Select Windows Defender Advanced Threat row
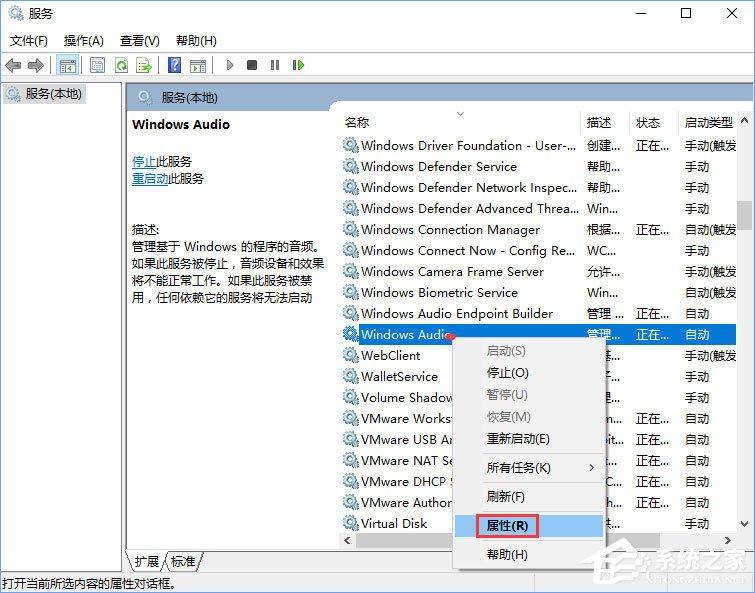 (538, 208)
